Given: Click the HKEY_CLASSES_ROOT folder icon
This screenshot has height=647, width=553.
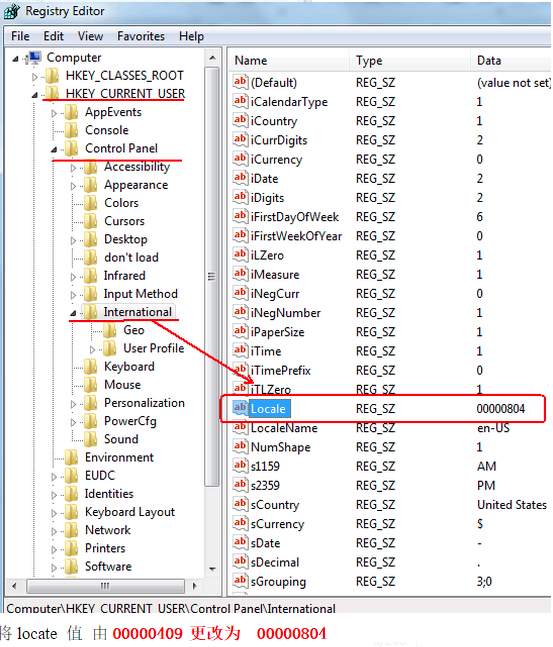Looking at the screenshot, I should point(52,76).
